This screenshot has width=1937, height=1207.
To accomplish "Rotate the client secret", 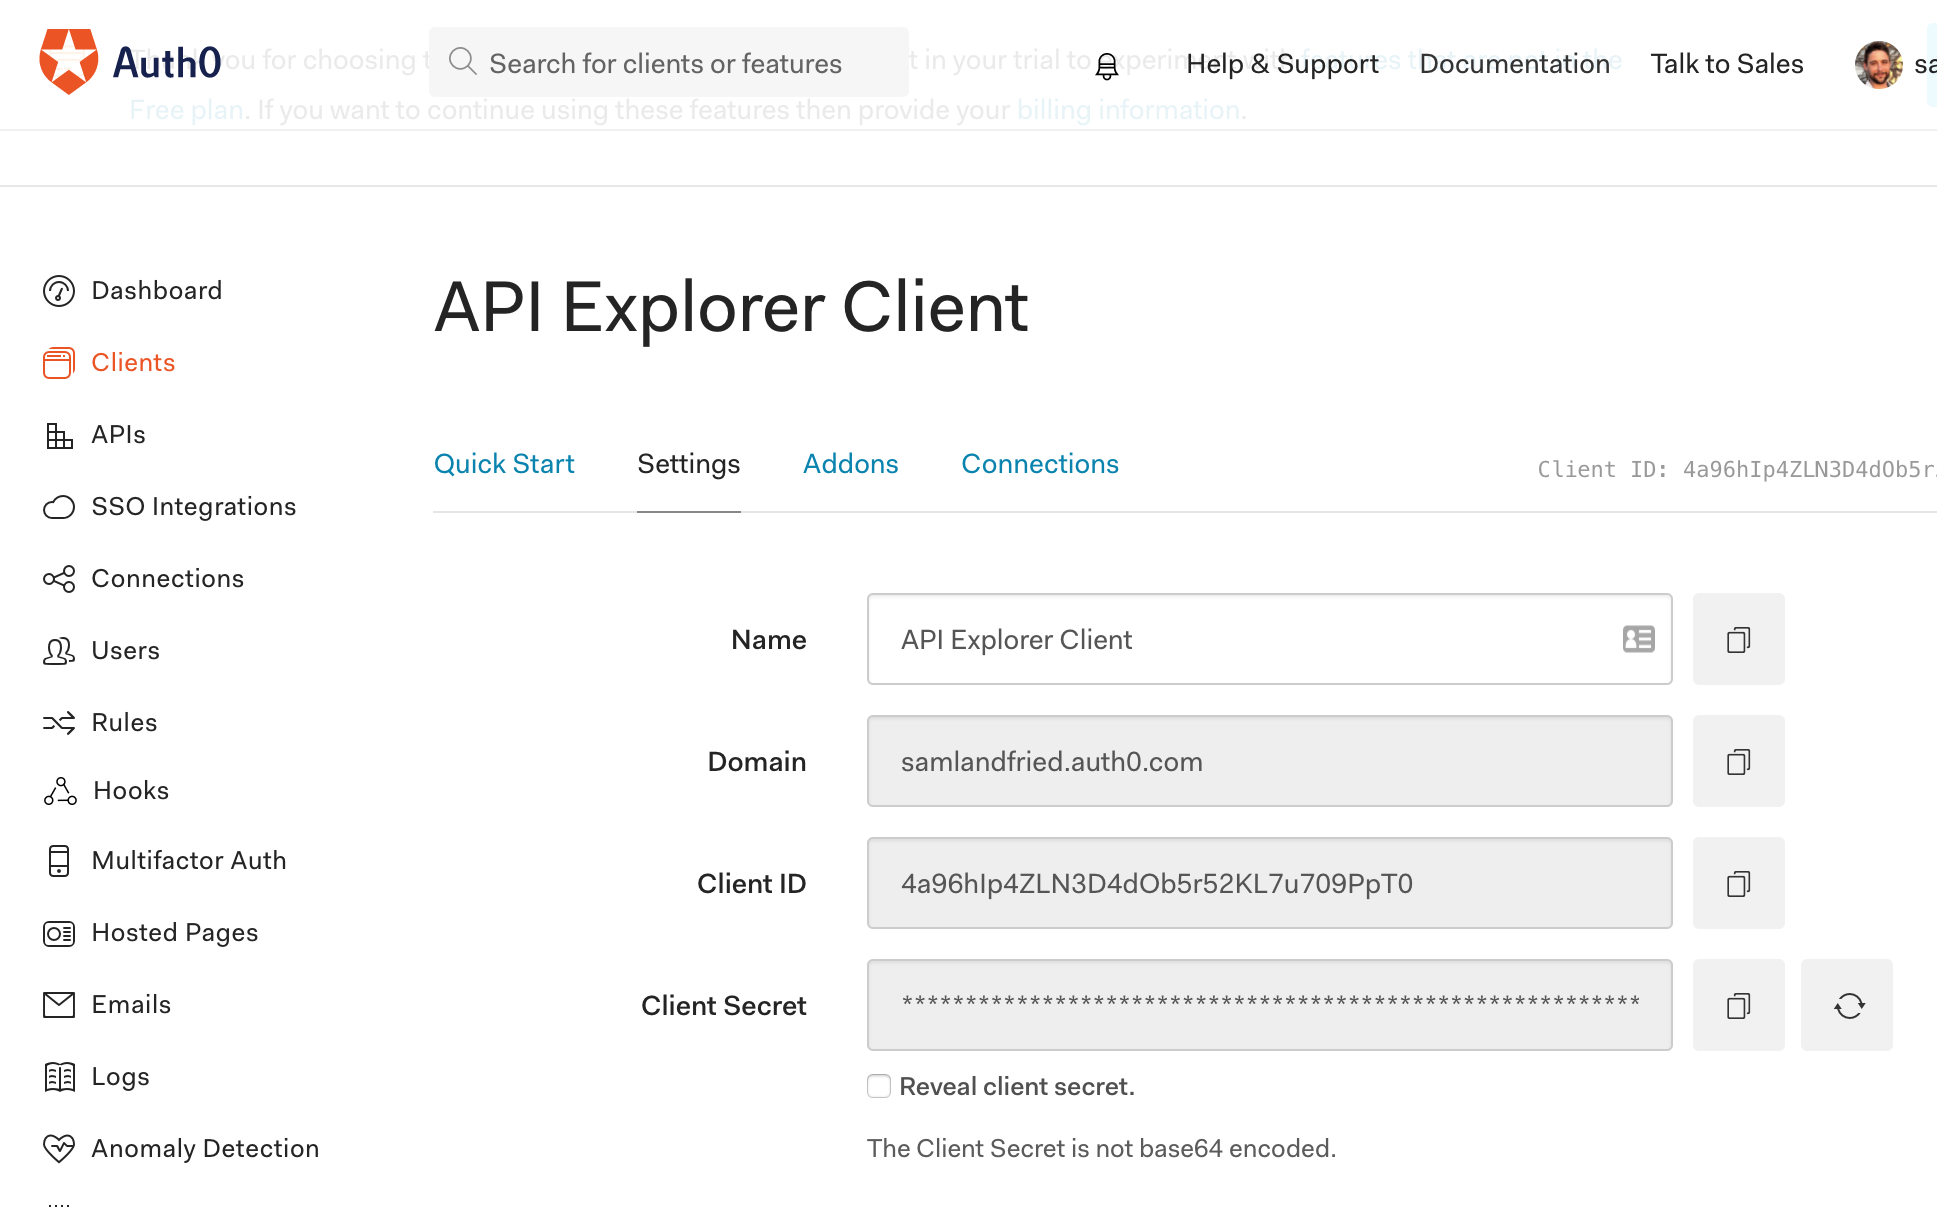I will click(x=1847, y=1005).
